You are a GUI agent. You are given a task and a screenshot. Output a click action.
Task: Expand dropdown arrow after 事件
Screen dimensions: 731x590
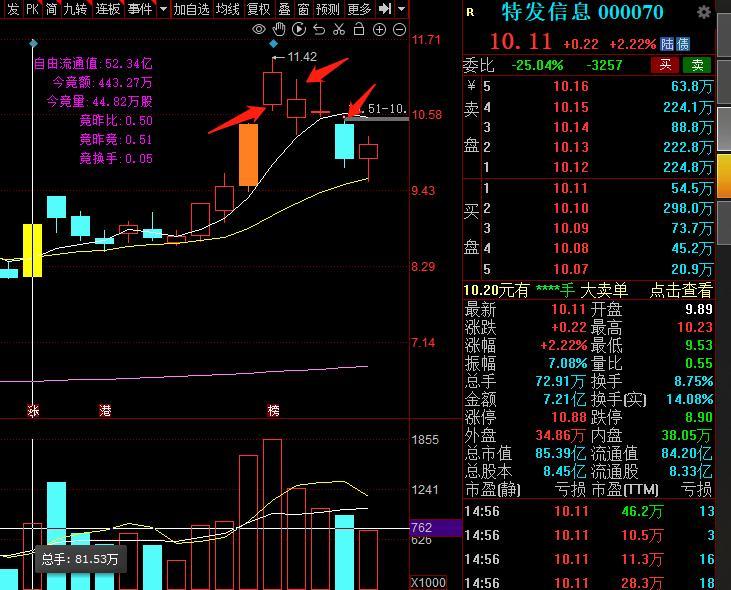pos(163,8)
